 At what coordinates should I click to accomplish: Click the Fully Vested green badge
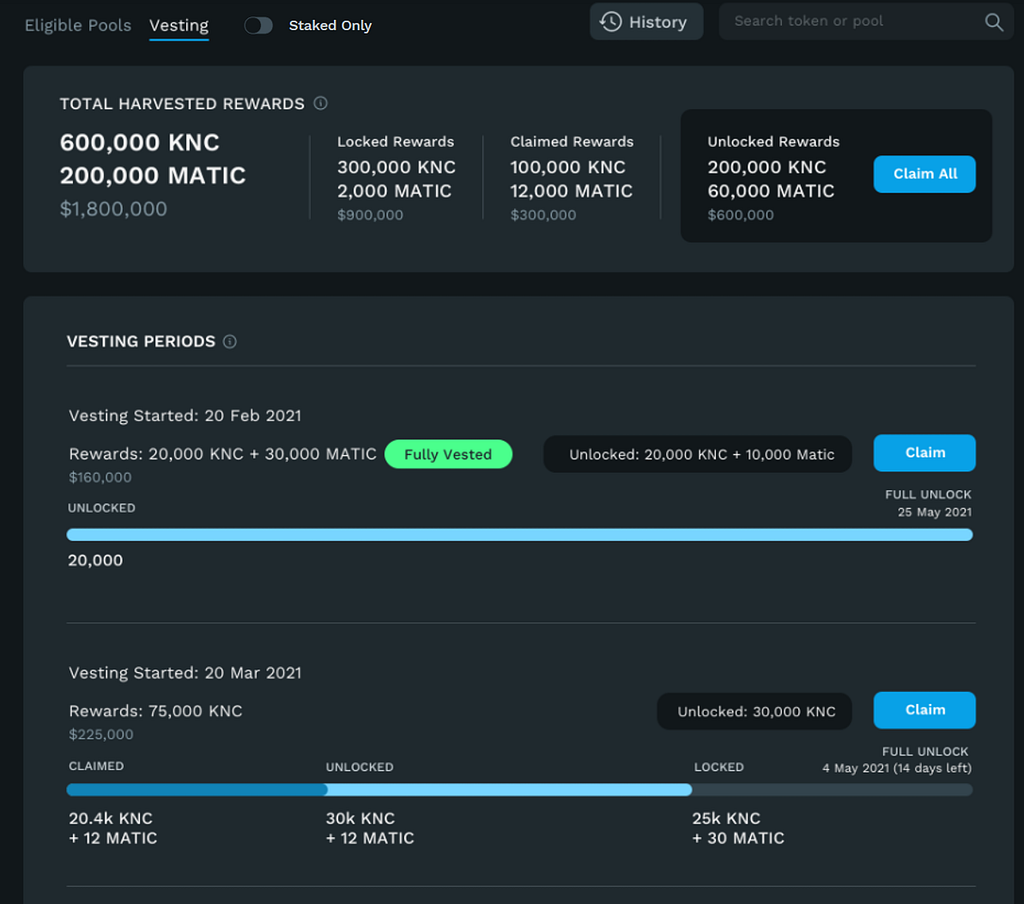448,454
